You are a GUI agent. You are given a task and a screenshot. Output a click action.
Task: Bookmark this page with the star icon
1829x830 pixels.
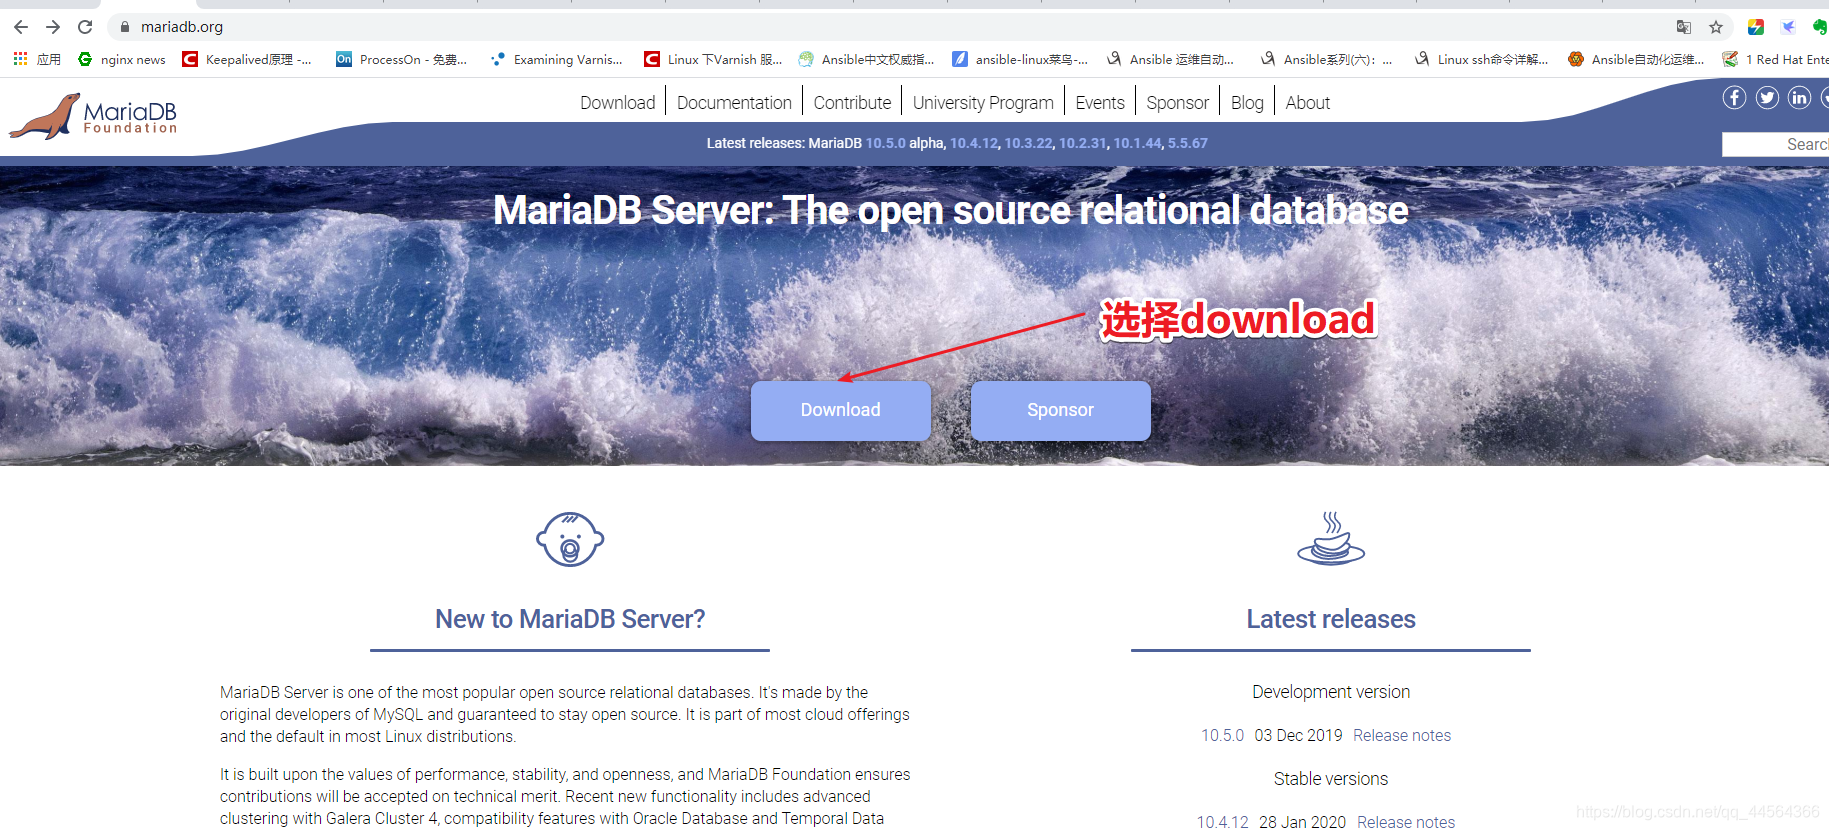pos(1716,27)
